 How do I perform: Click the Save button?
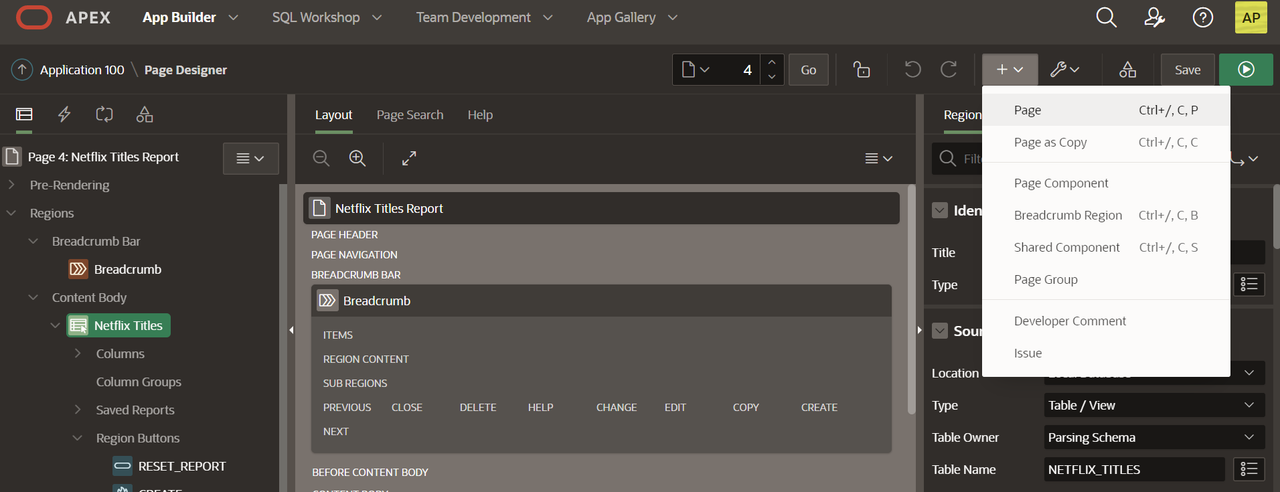point(1188,69)
